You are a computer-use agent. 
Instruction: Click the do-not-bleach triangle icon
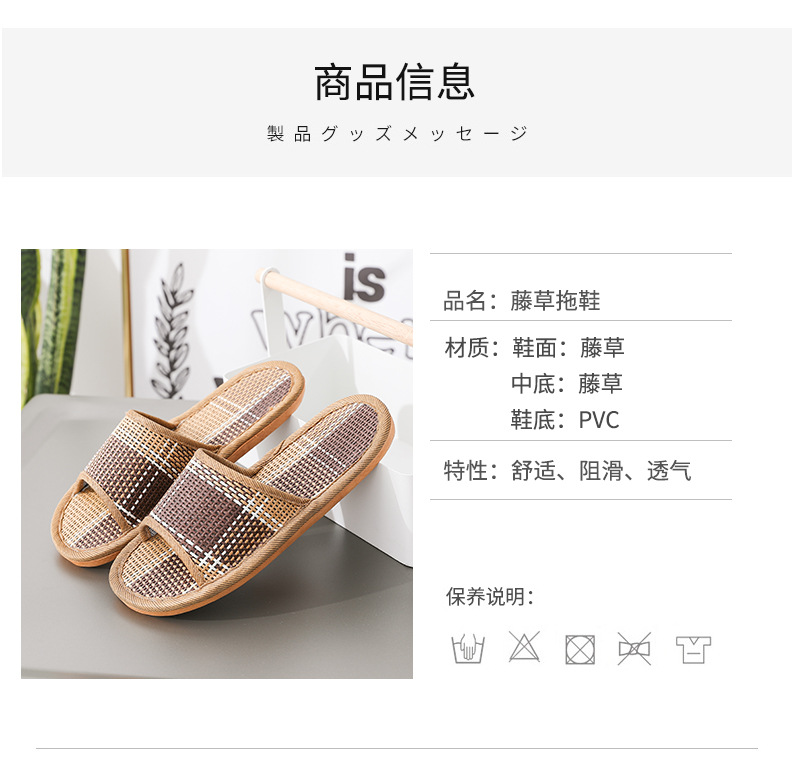coord(524,646)
